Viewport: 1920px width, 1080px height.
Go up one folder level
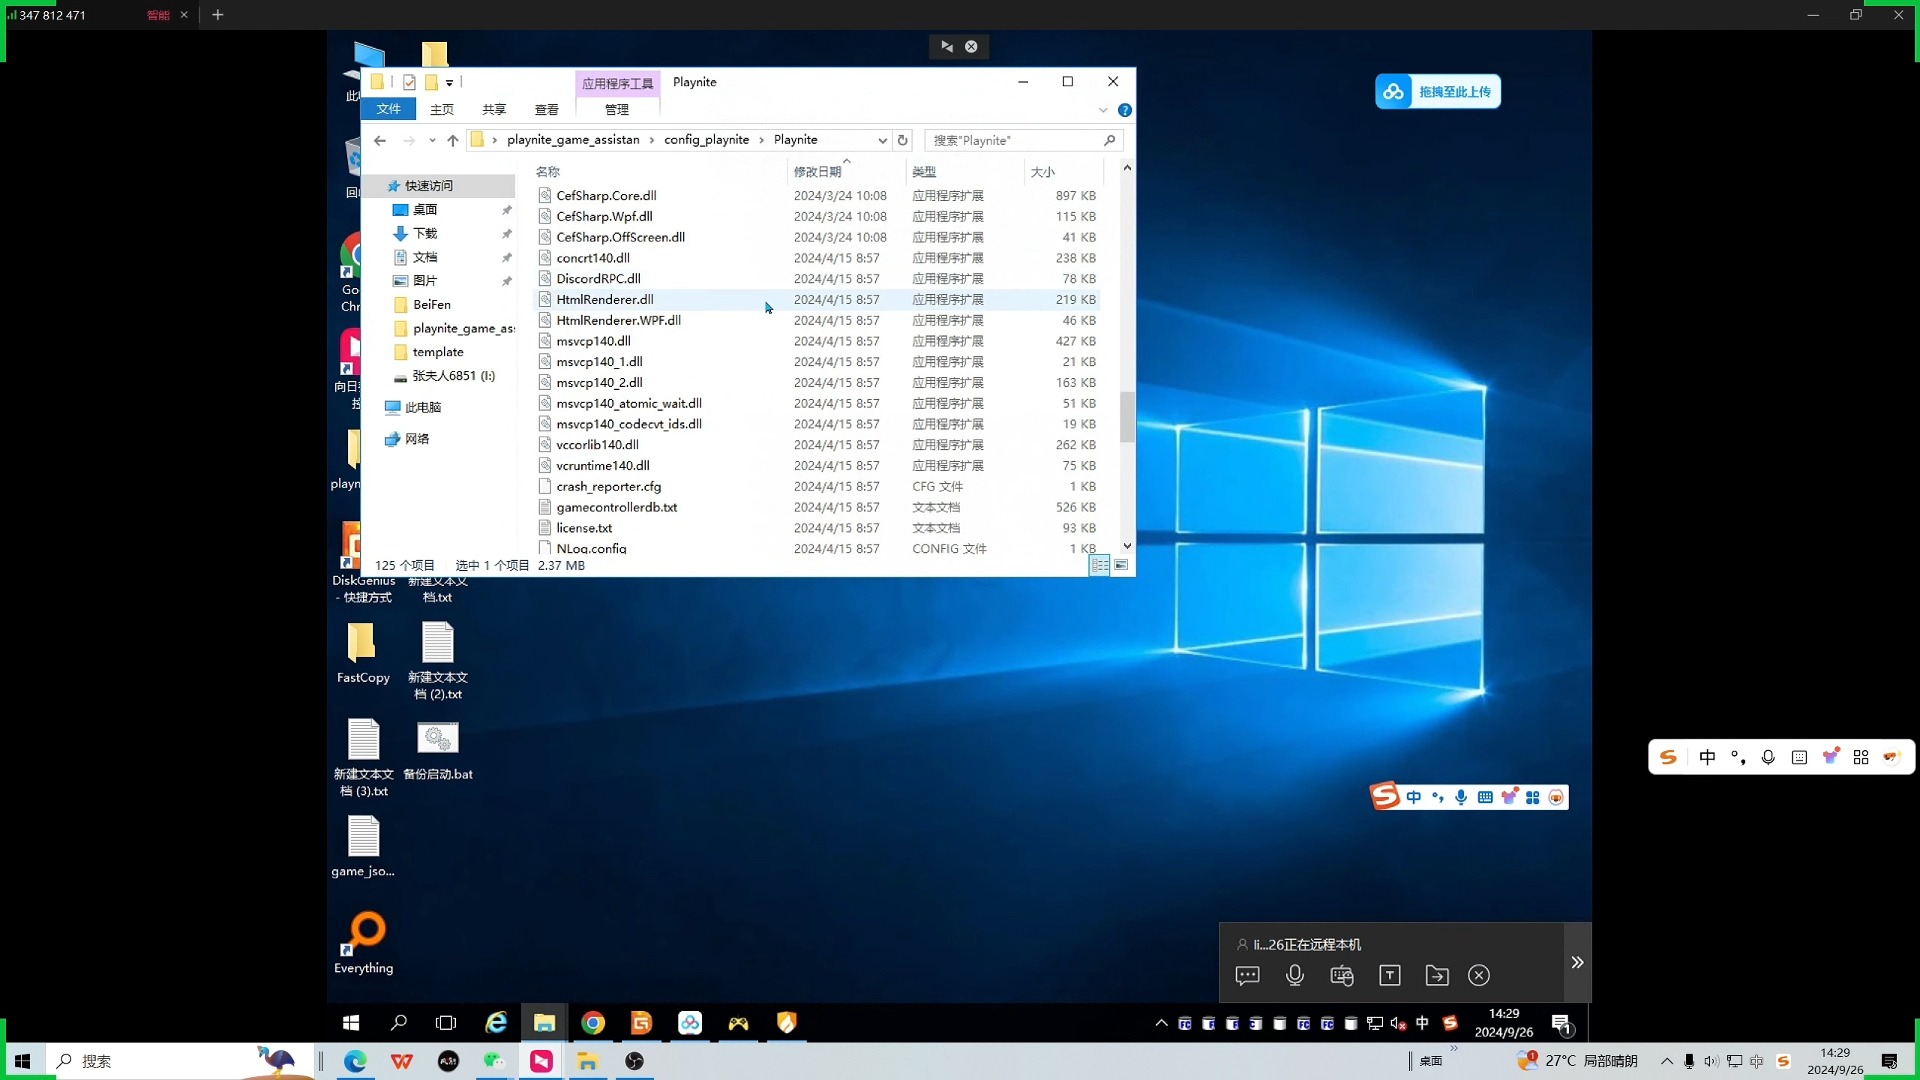coord(453,140)
